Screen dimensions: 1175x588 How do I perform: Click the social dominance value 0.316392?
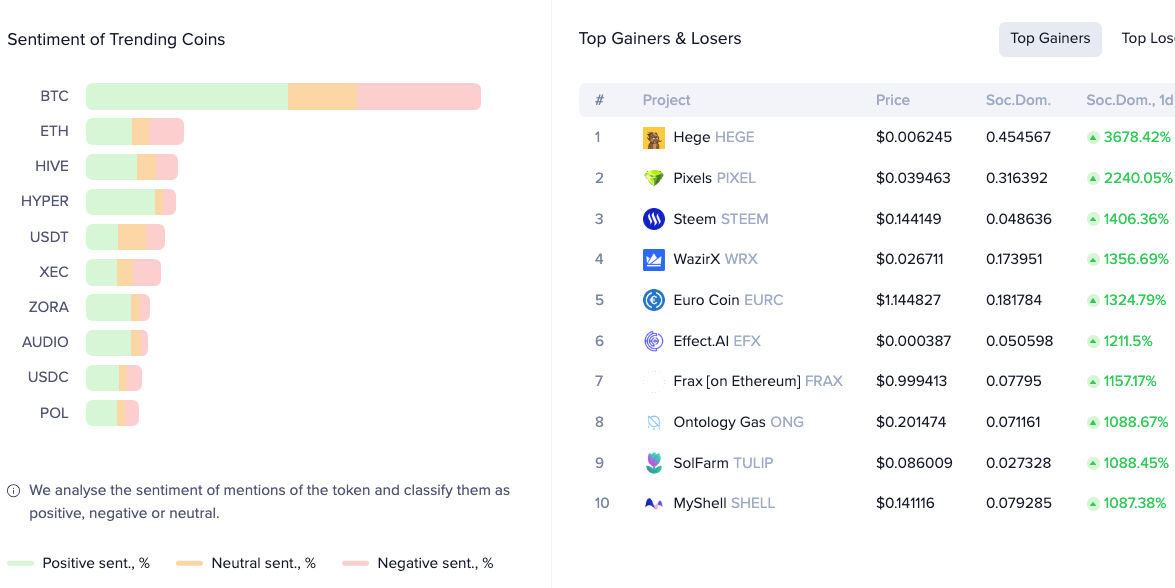(1017, 178)
